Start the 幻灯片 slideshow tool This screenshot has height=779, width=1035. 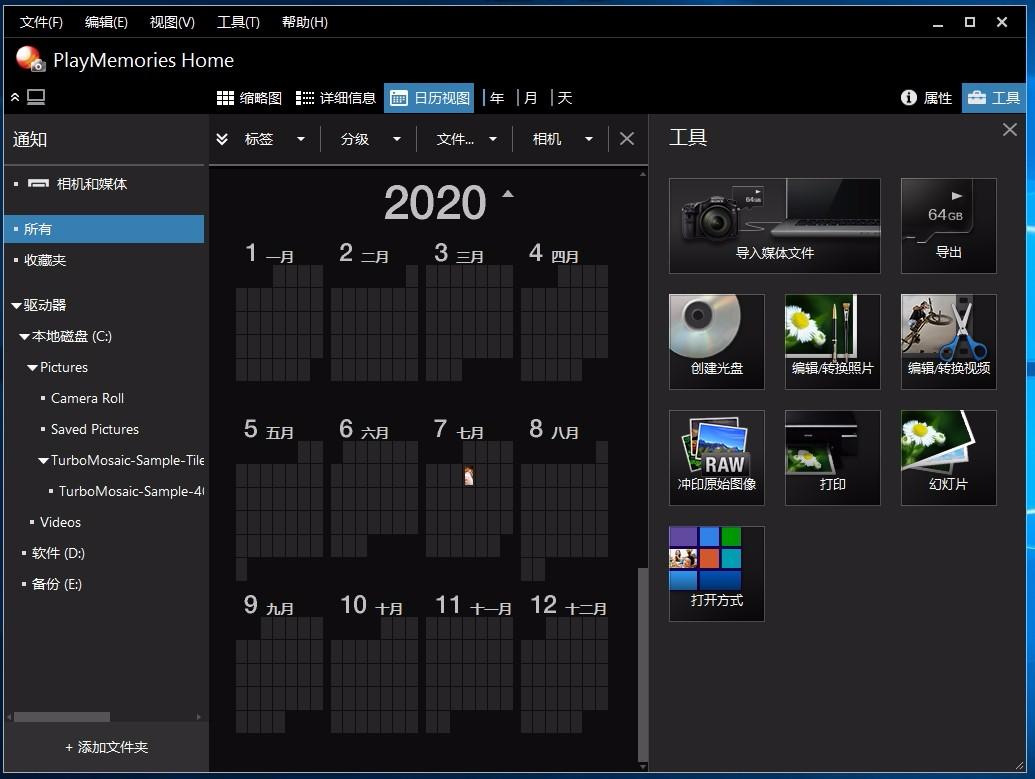click(x=949, y=457)
